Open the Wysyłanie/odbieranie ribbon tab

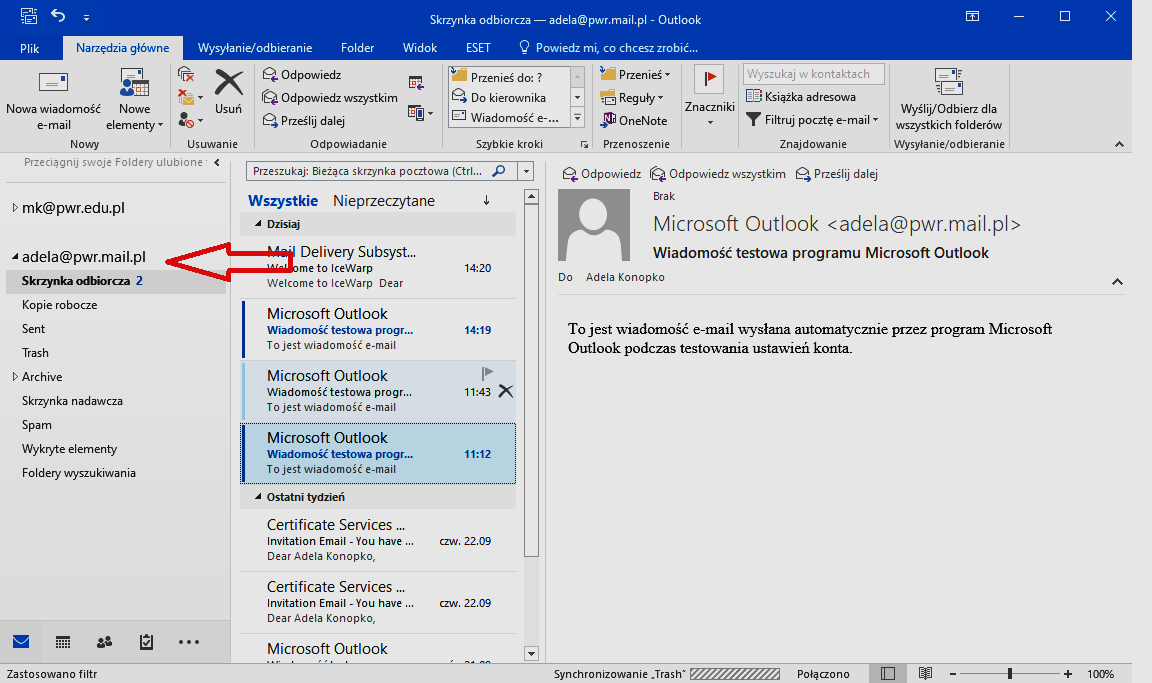click(255, 47)
